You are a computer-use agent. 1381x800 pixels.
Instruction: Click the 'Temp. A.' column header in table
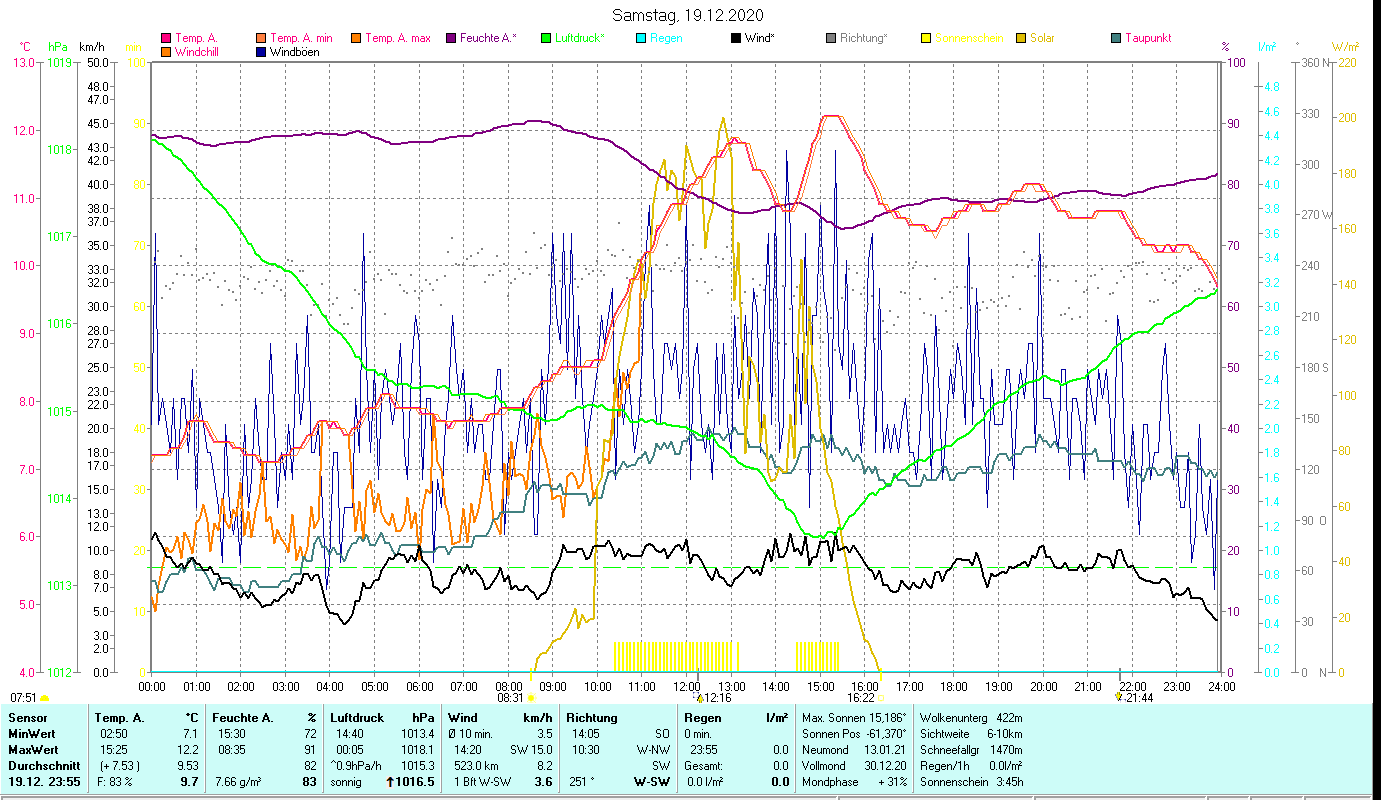[119, 718]
